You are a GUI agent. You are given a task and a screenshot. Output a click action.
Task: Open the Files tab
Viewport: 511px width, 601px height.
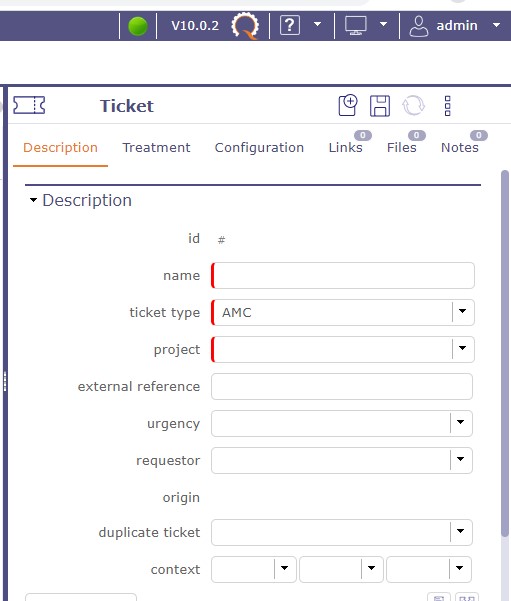click(x=401, y=148)
